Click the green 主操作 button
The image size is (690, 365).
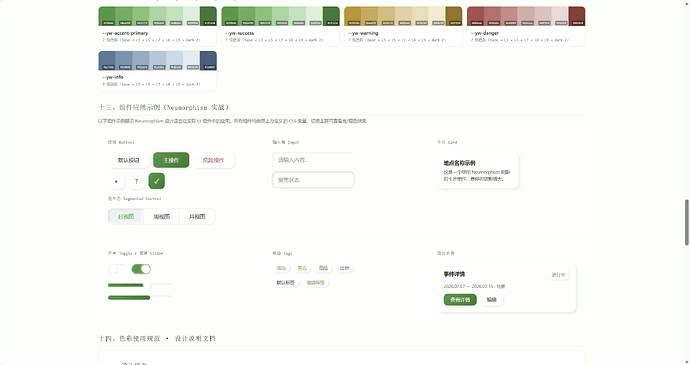click(171, 160)
